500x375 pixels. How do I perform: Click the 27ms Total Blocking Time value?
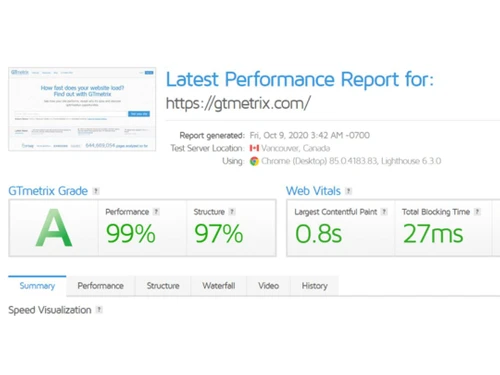coord(433,233)
